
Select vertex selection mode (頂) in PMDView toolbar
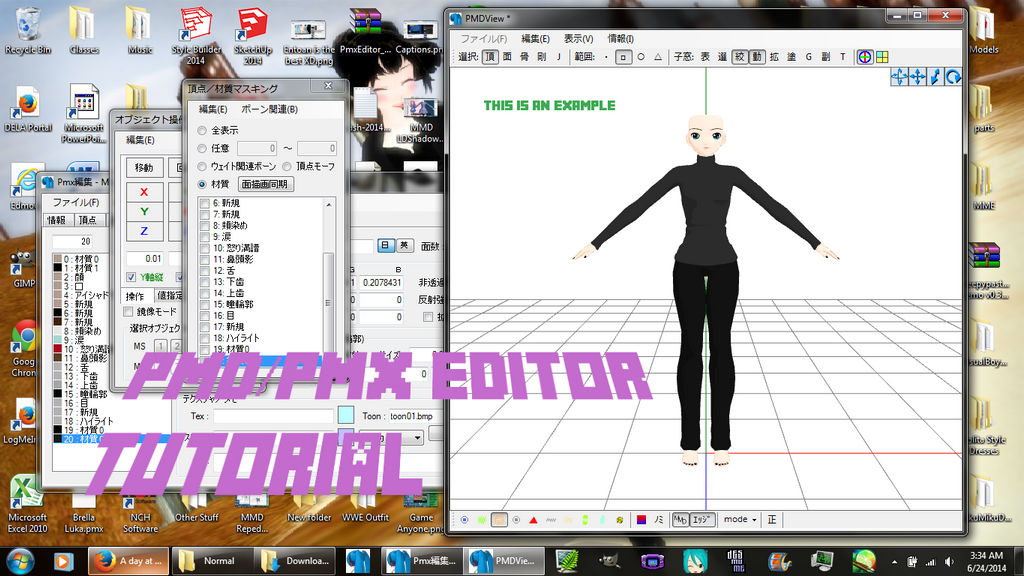pos(489,58)
